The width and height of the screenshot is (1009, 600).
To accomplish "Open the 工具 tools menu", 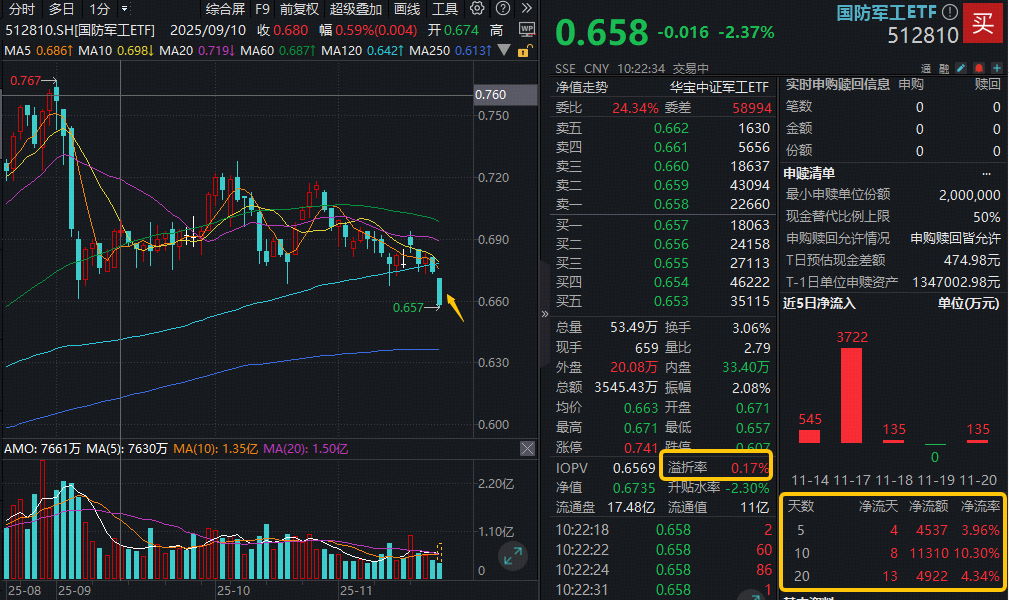I will 445,9.
